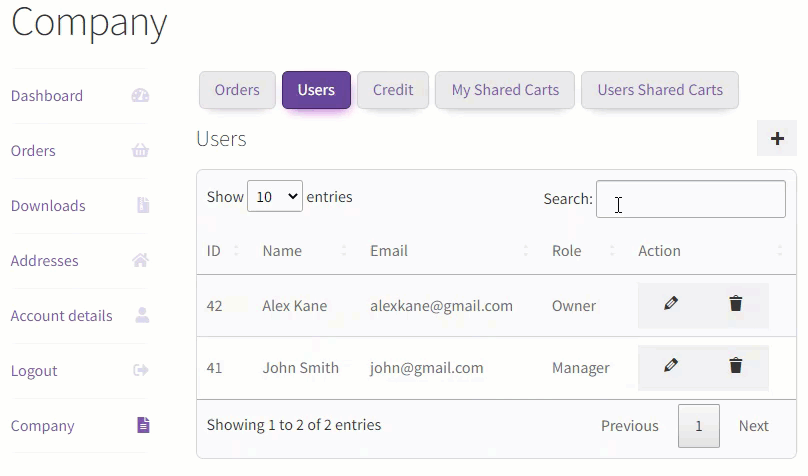The width and height of the screenshot is (808, 476).
Task: Sort table by the ID column arrows
Action: click(x=236, y=251)
